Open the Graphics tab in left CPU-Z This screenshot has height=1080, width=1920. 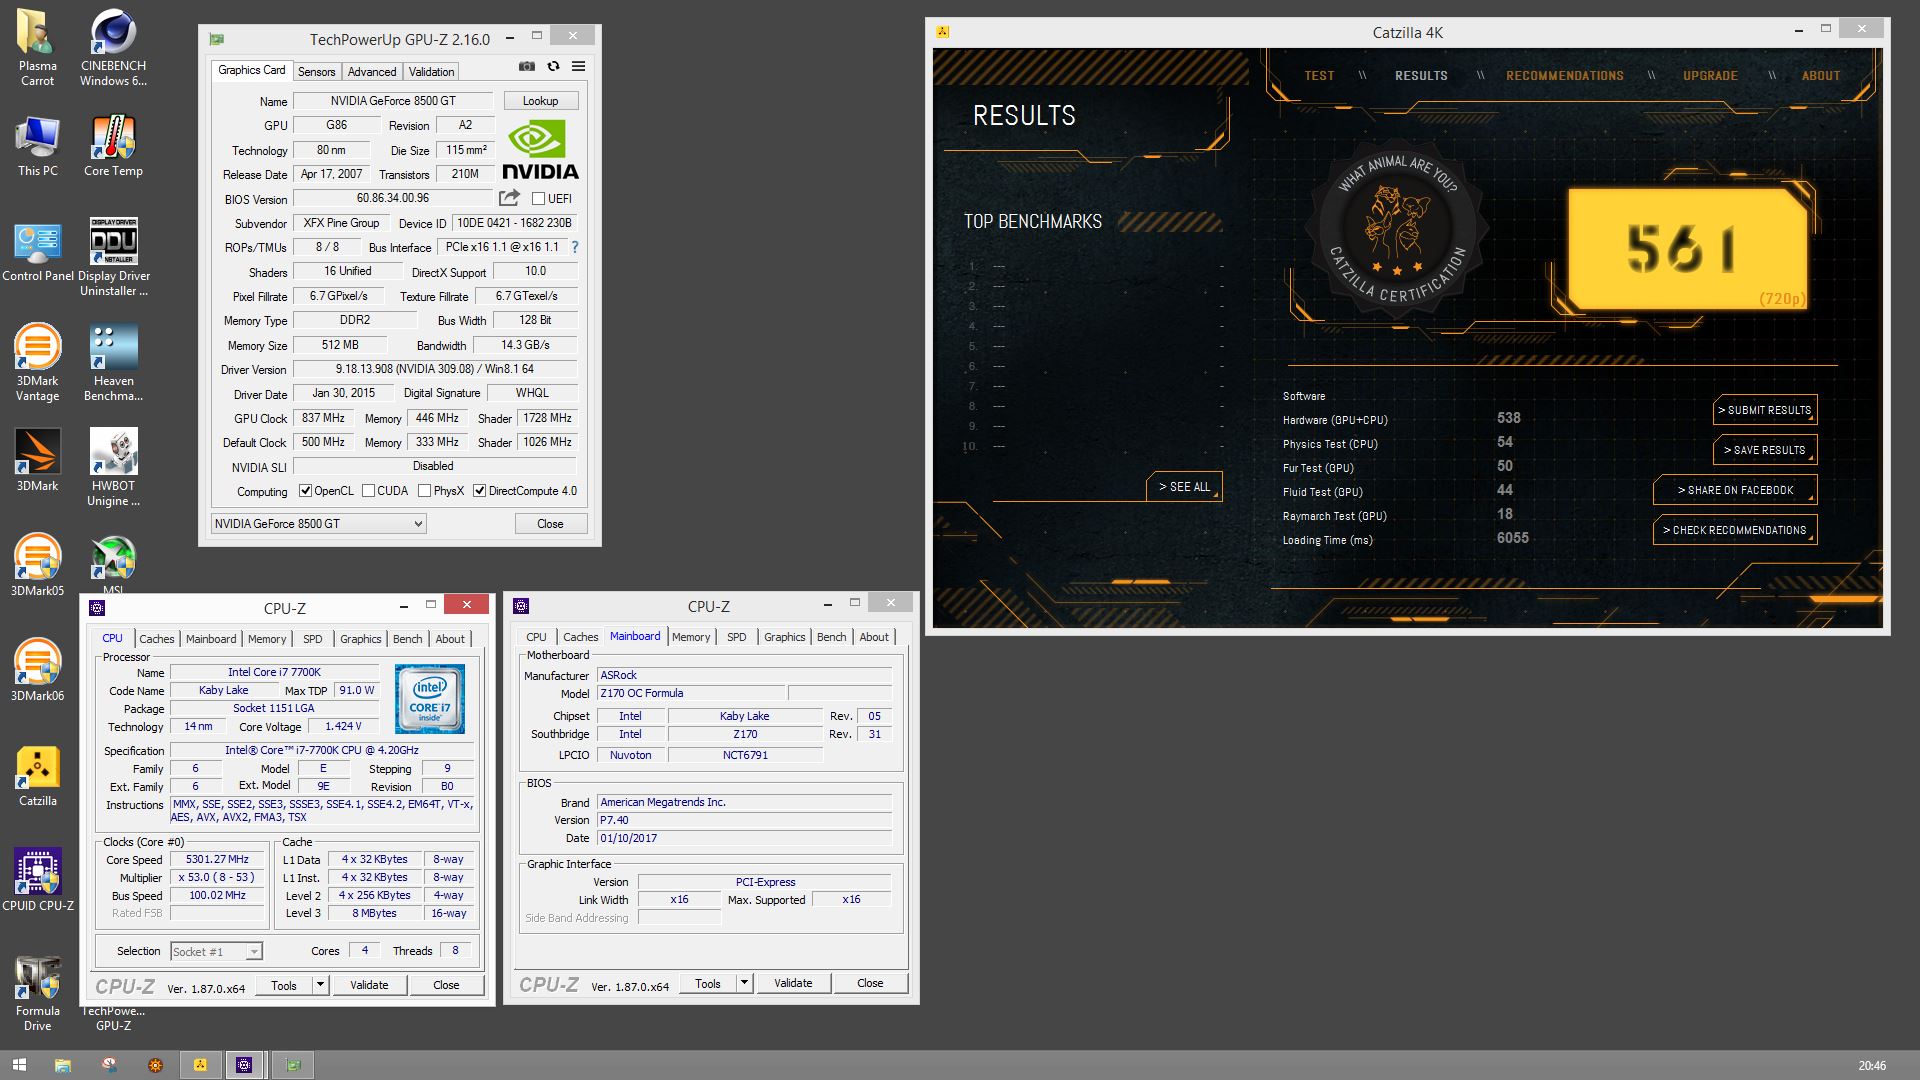pyautogui.click(x=360, y=639)
